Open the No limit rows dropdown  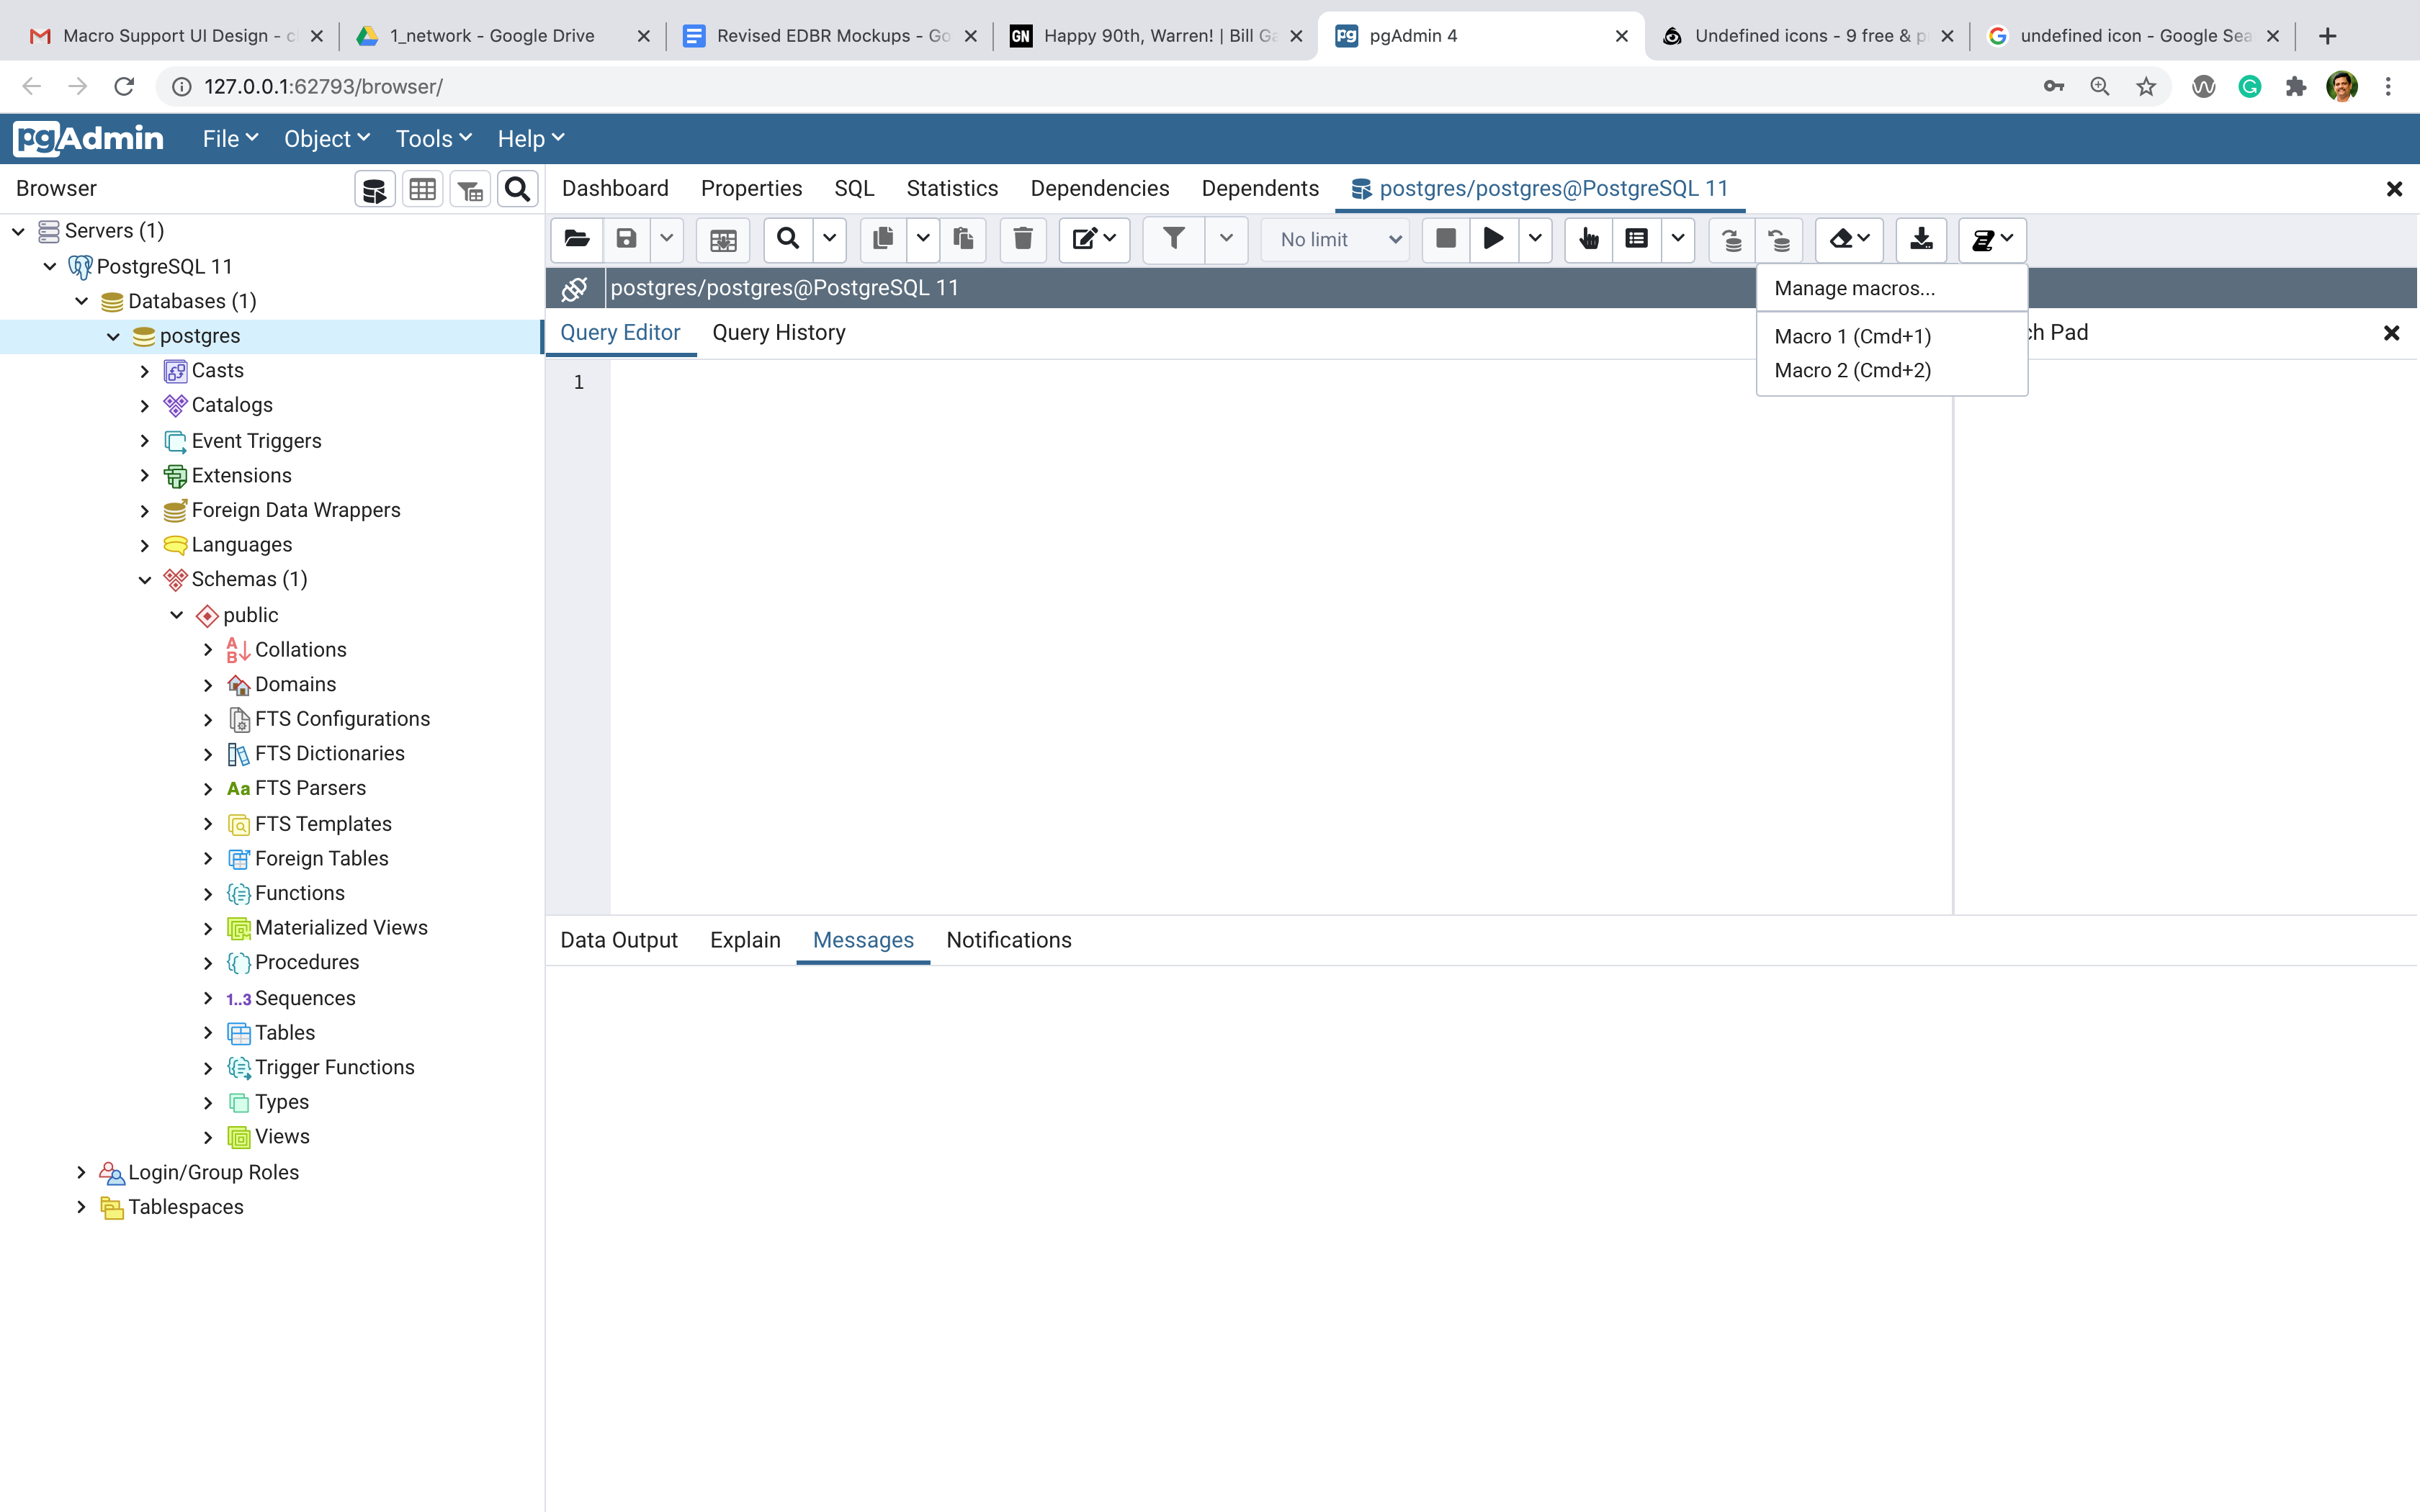[1337, 240]
